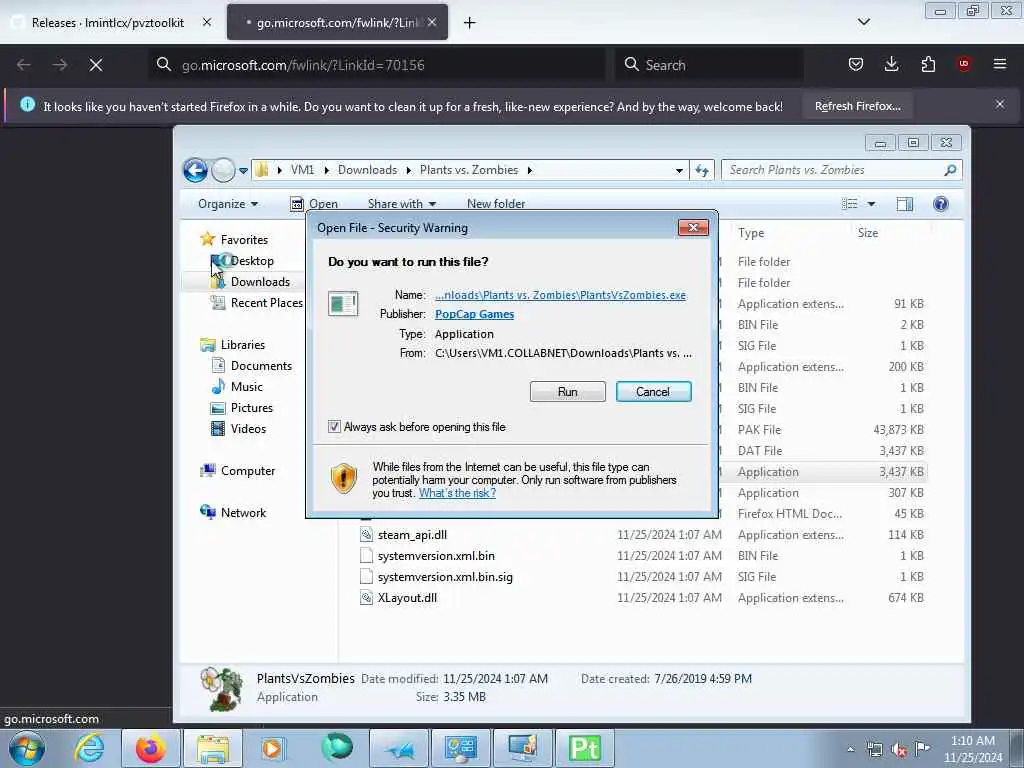The width and height of the screenshot is (1024, 768).
Task: Uncheck Always ask before opening this file
Action: click(334, 426)
